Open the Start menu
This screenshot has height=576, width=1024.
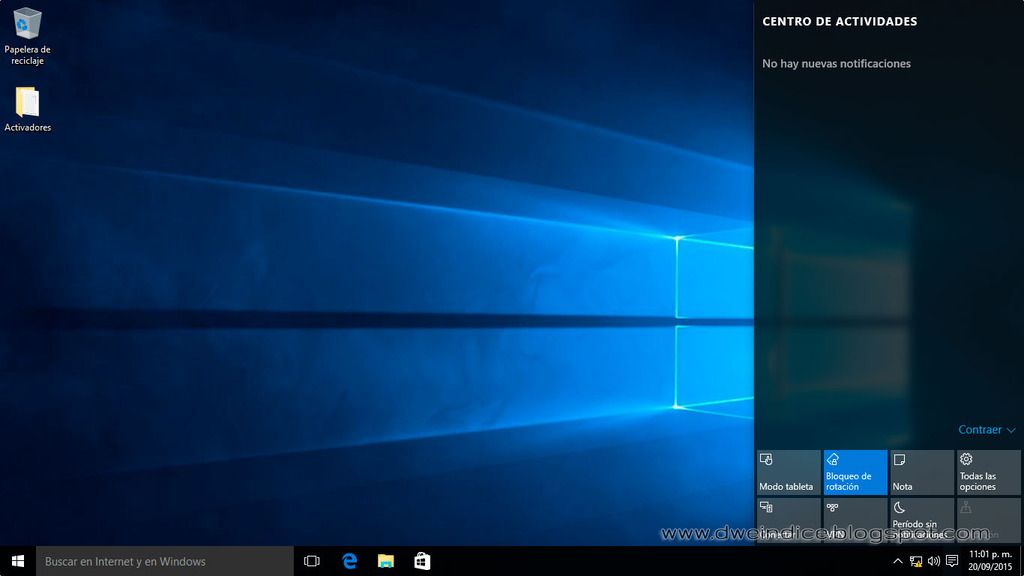[17, 561]
